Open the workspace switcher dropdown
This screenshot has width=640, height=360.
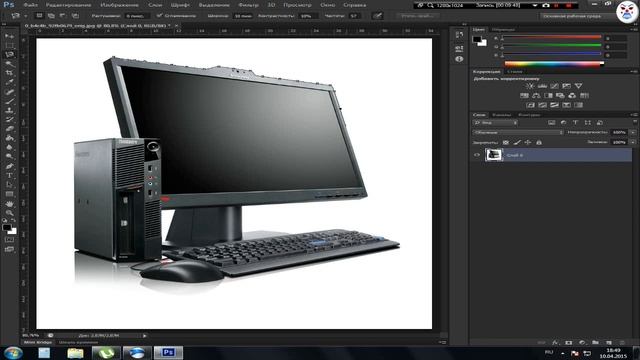[578, 16]
